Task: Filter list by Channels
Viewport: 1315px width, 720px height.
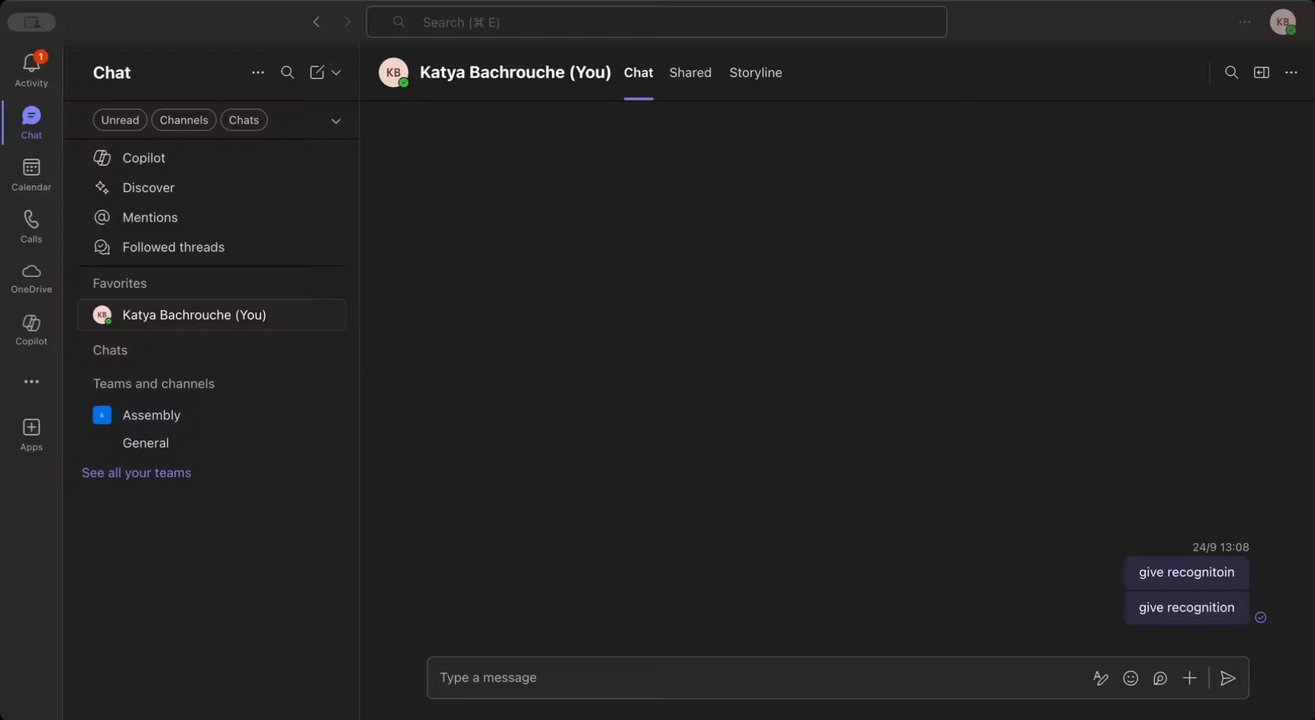Action: click(184, 120)
